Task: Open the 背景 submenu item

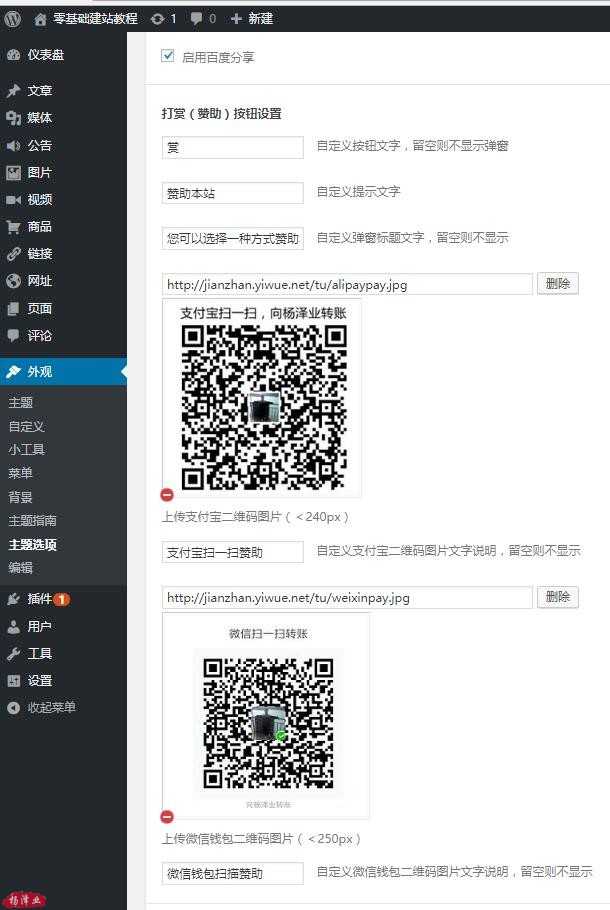Action: tap(21, 497)
